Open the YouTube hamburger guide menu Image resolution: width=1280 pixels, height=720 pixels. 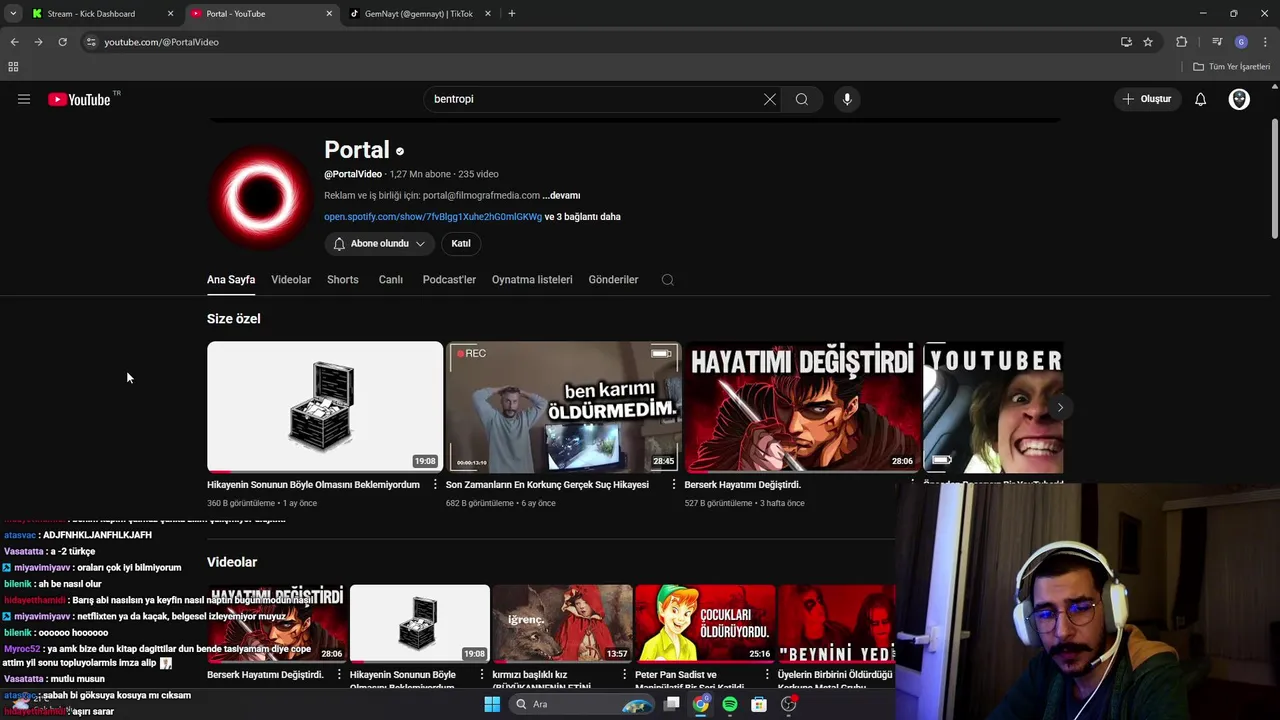tap(24, 99)
